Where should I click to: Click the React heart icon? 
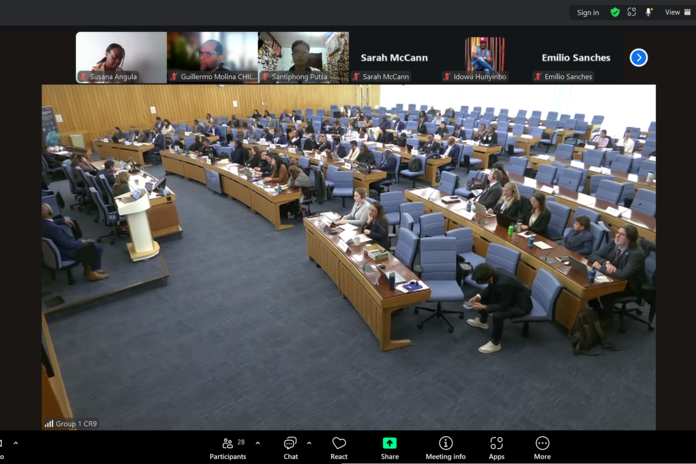[x=339, y=446]
